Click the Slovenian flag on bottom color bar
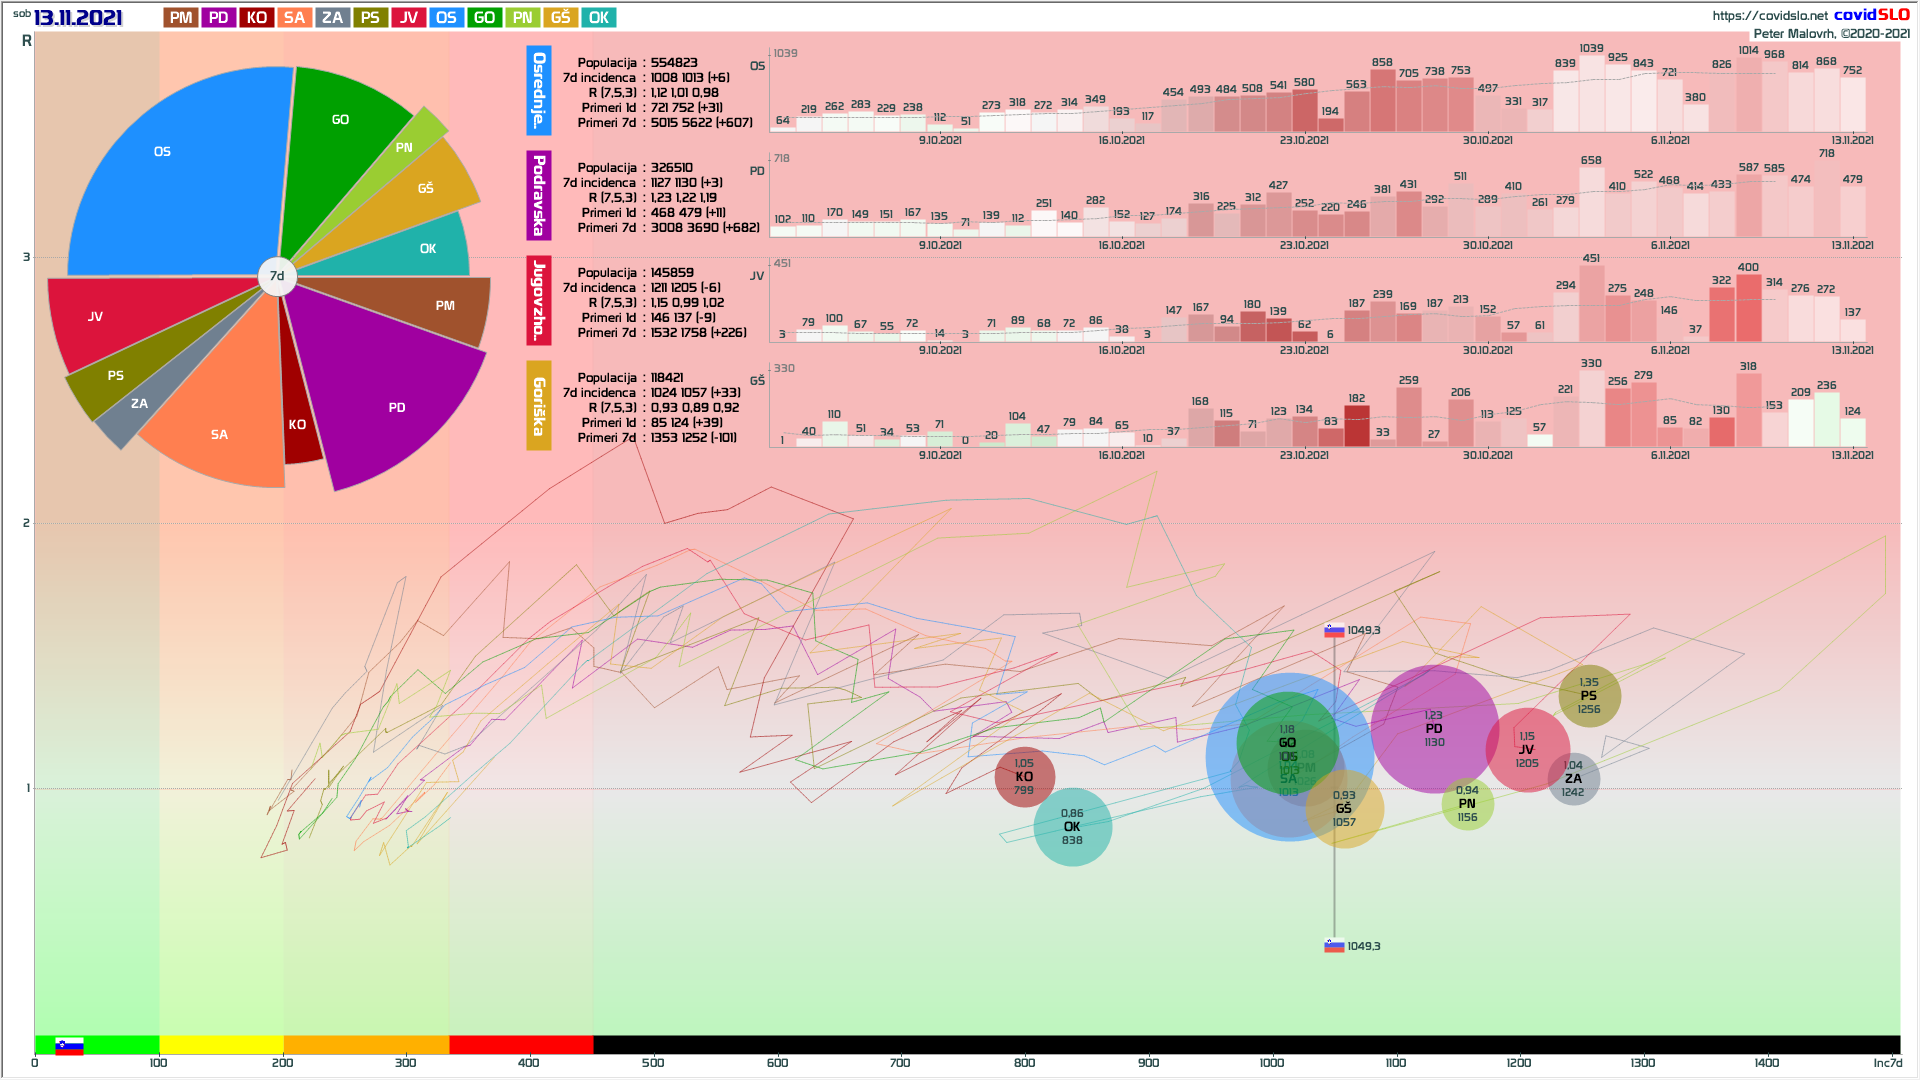This screenshot has width=1920, height=1080. (69, 1046)
